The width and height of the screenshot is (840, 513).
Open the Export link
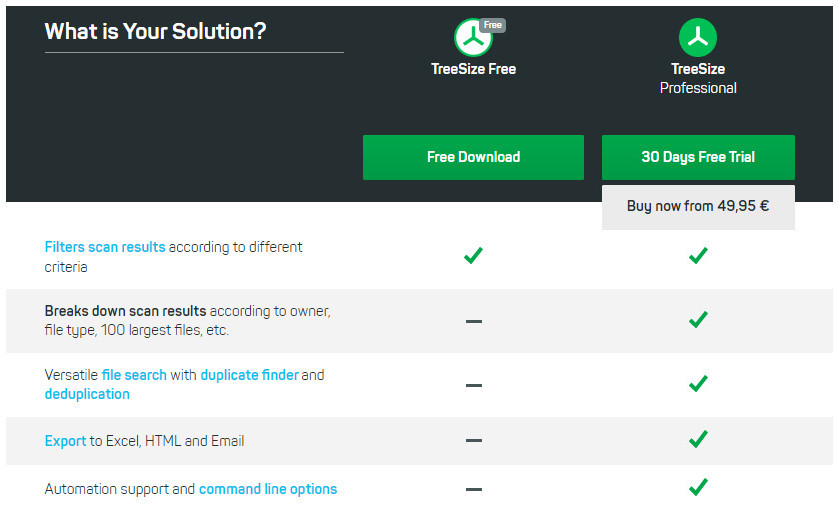pyautogui.click(x=65, y=441)
